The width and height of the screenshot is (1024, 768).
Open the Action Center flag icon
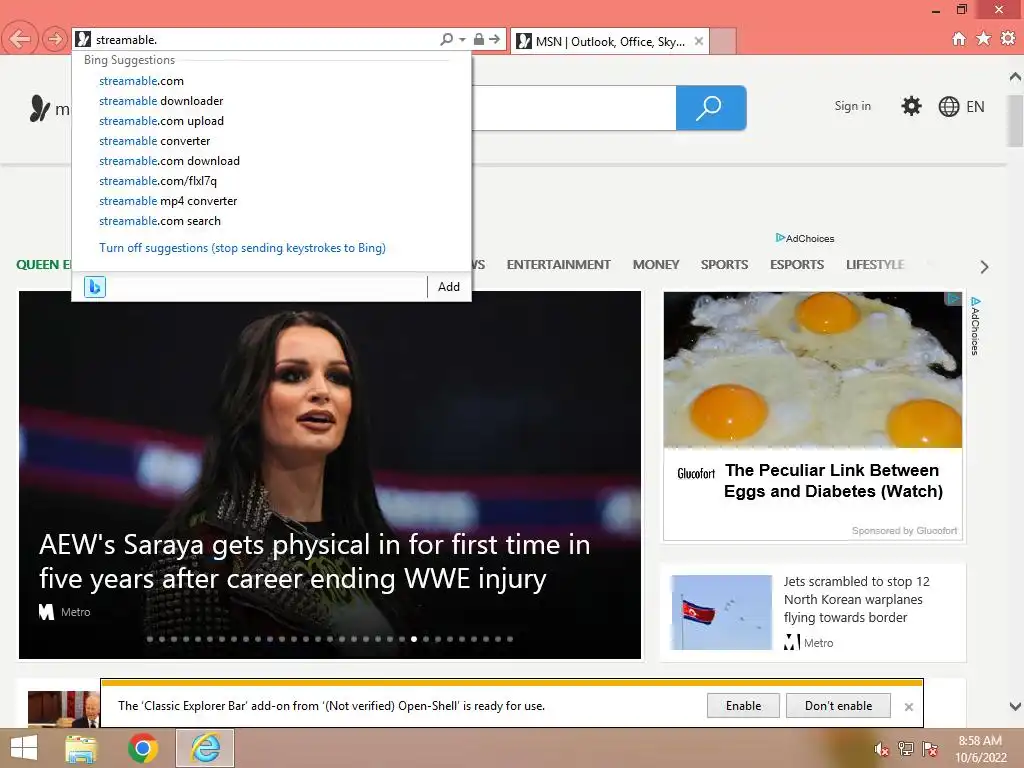tap(930, 749)
